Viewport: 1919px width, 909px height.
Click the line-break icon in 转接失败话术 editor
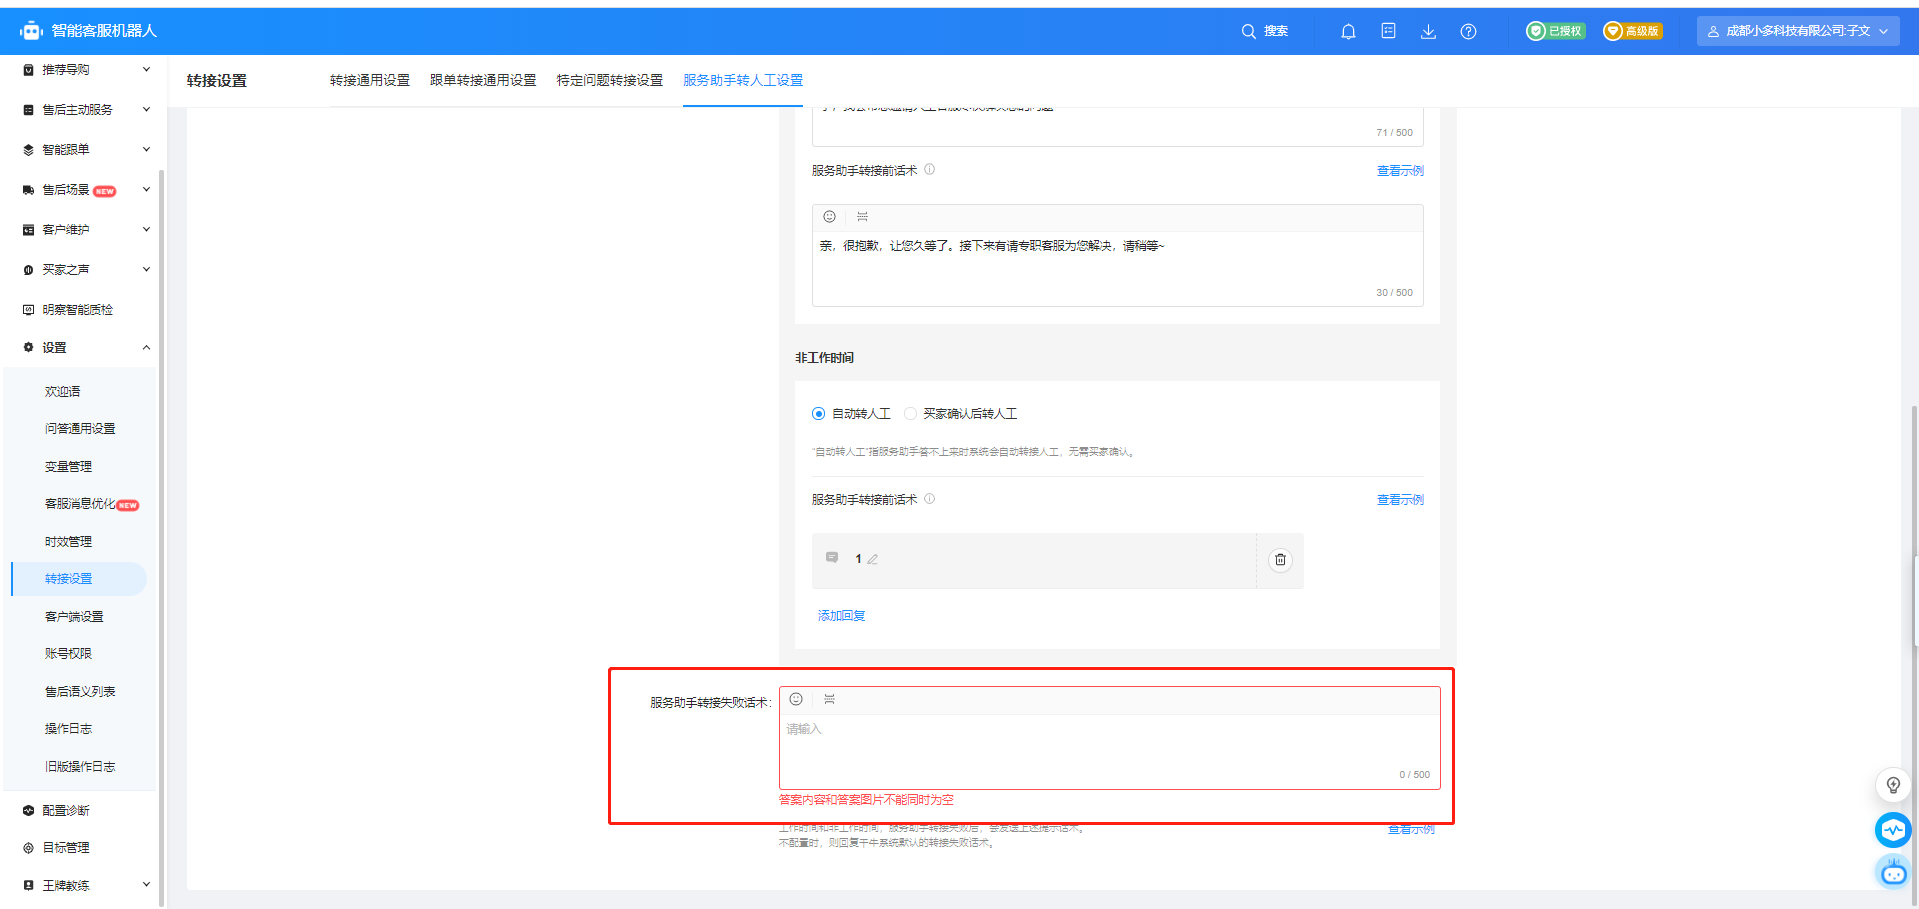(829, 699)
